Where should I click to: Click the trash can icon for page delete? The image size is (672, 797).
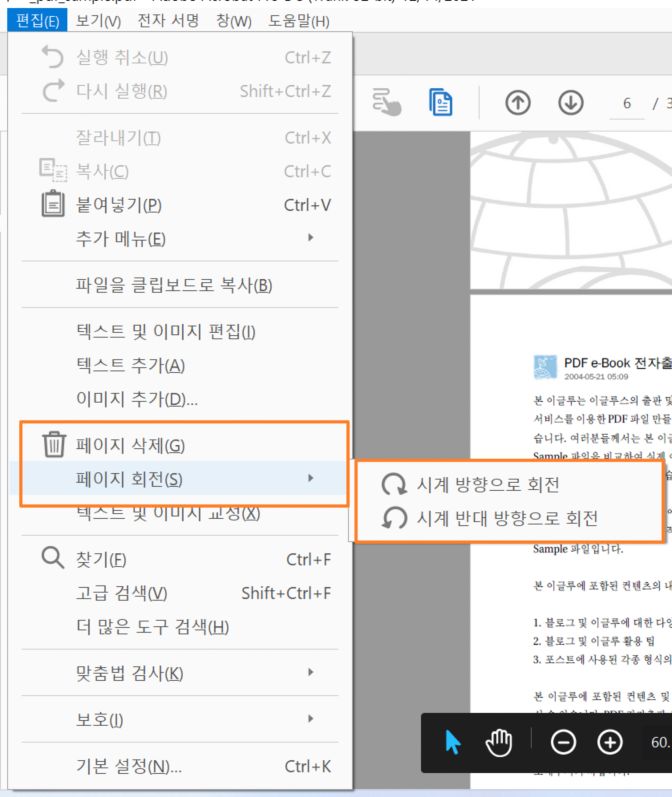click(x=54, y=444)
